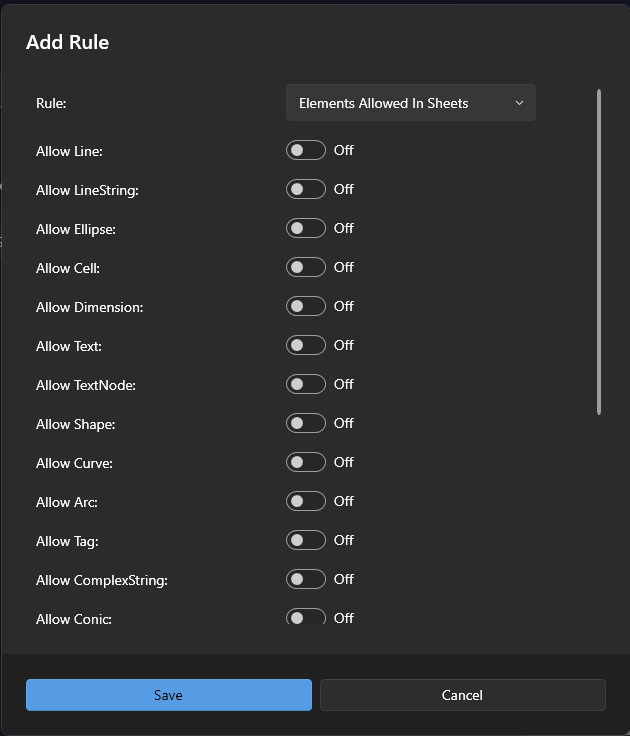
Task: Toggle Allow Shape on
Action: (306, 423)
